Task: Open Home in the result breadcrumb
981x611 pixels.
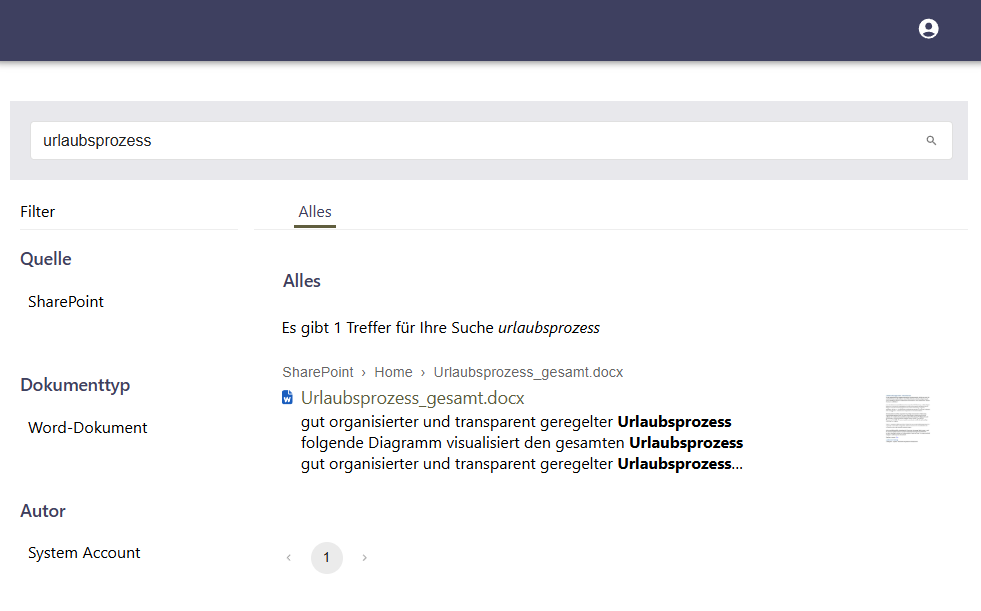Action: tap(393, 372)
